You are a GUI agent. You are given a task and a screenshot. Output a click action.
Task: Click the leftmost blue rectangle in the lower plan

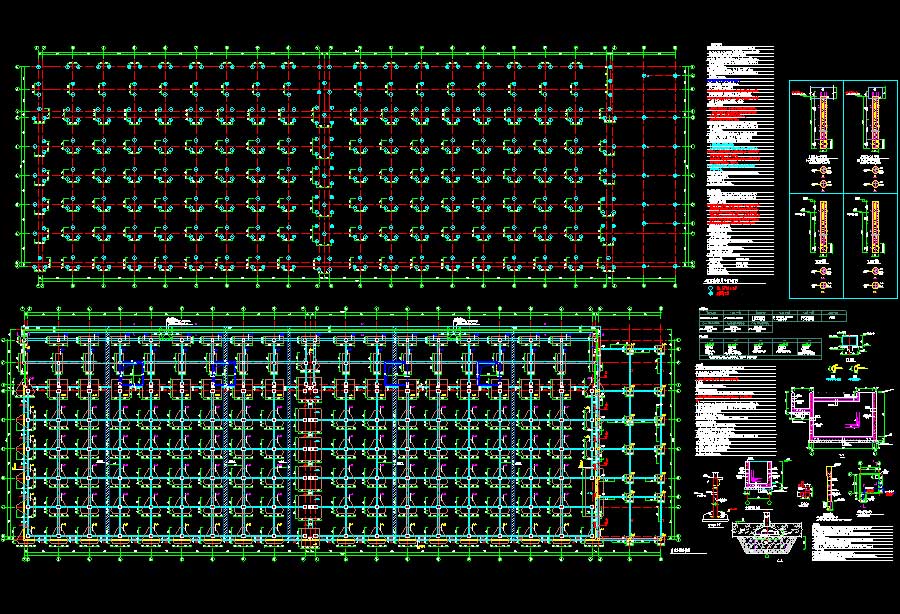coord(130,373)
